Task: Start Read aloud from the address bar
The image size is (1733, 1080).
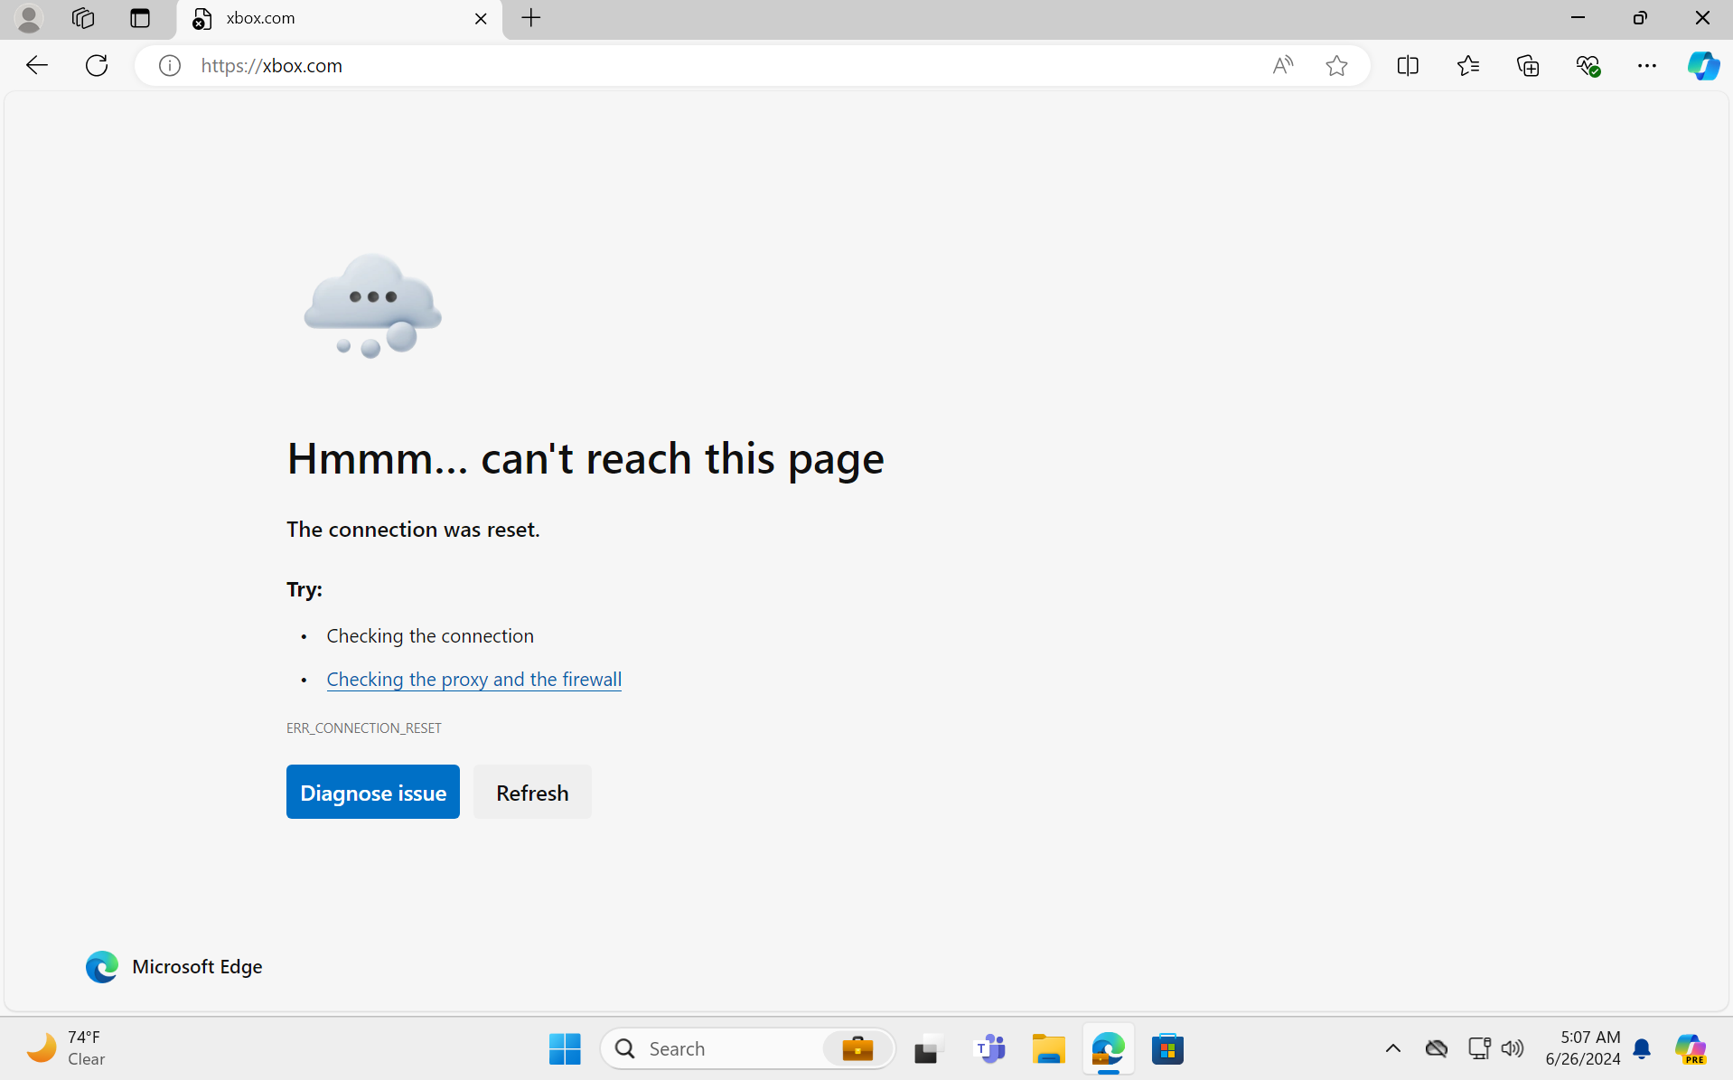Action: click(x=1282, y=65)
